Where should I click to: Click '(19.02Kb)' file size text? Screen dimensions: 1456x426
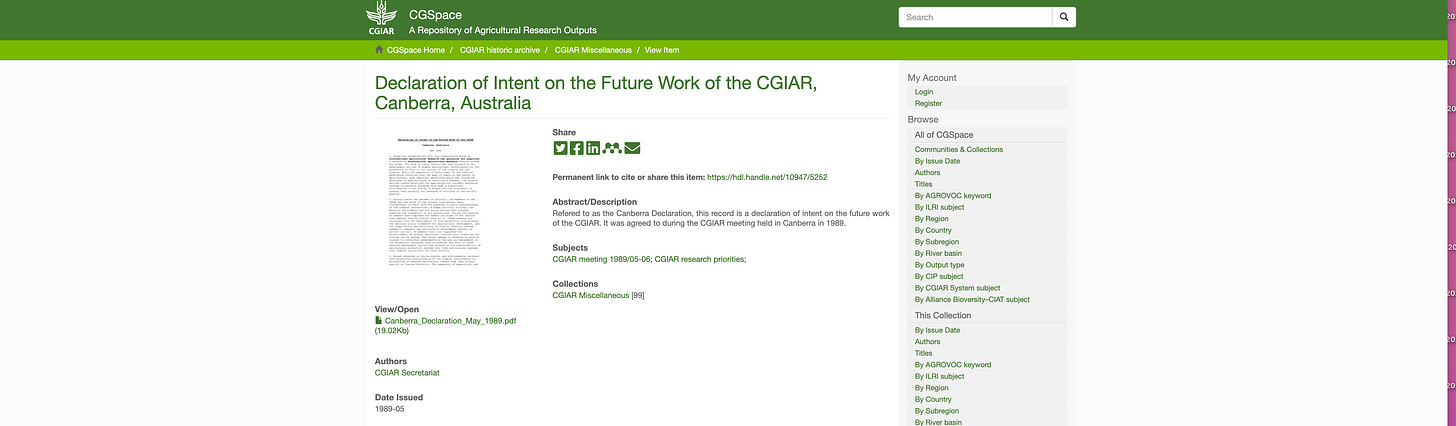[x=391, y=330]
